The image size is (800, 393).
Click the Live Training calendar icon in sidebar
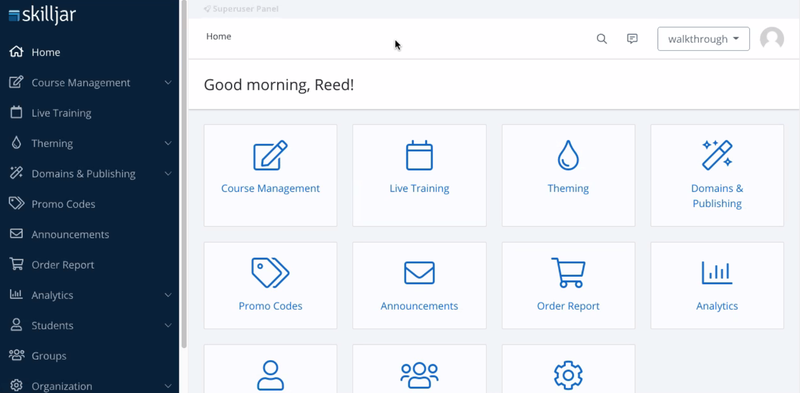16,113
